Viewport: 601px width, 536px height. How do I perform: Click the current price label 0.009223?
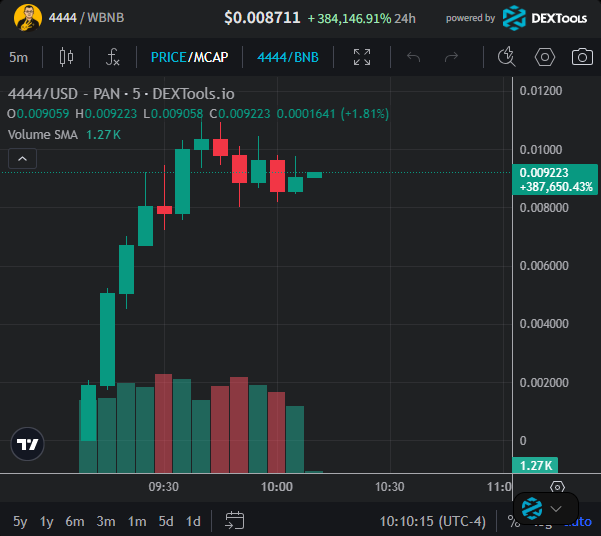555,179
